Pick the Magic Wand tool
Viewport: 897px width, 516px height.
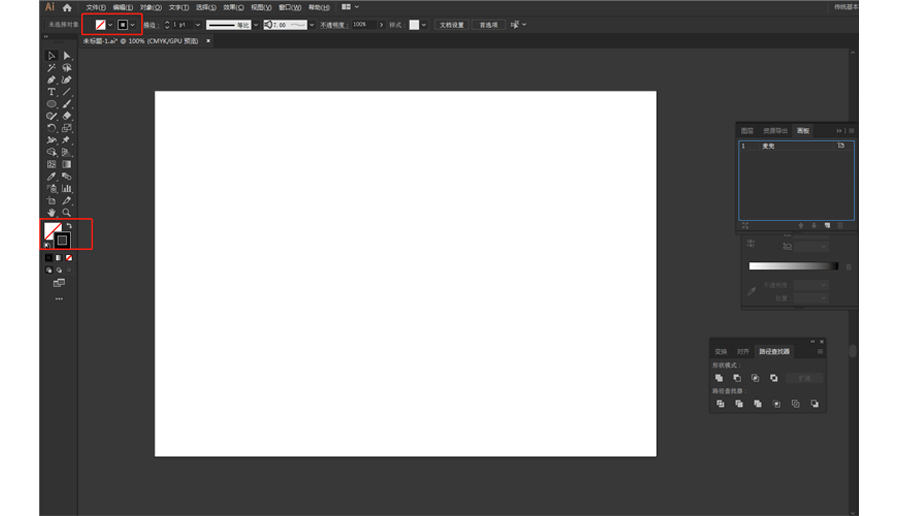(51, 68)
